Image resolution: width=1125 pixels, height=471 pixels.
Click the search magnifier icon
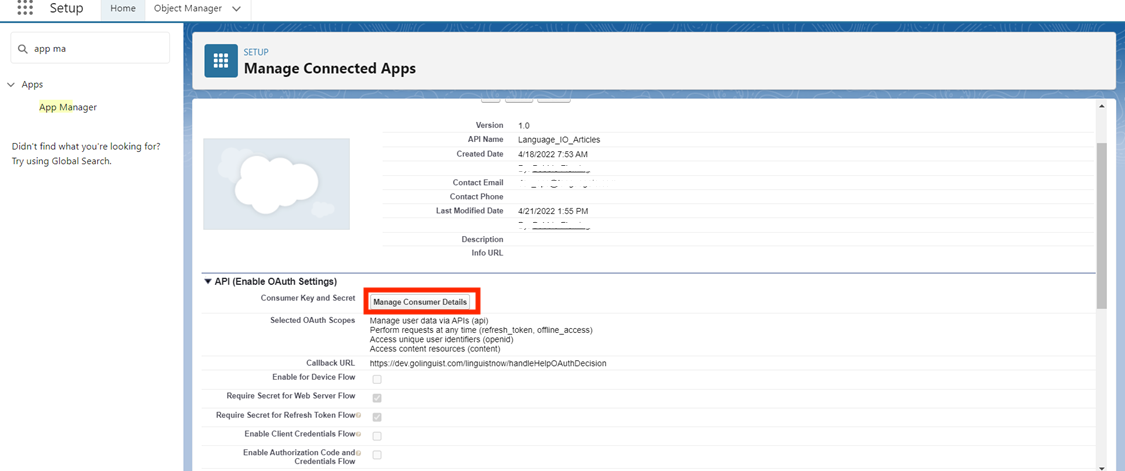[24, 50]
